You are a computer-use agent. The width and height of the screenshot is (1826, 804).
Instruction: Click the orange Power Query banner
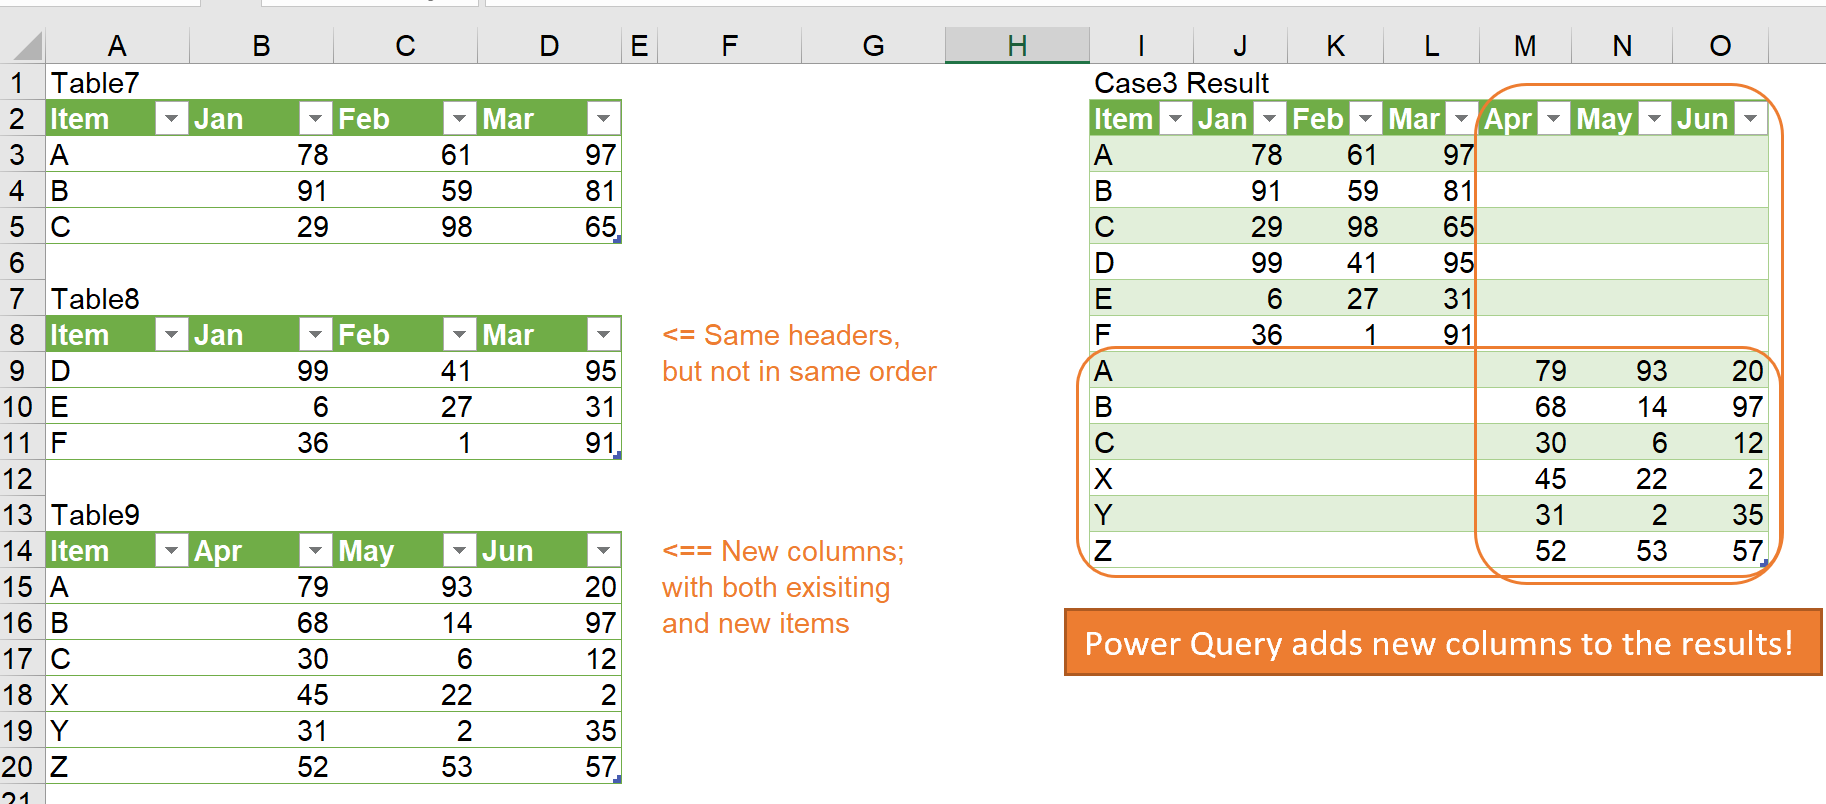[1442, 643]
